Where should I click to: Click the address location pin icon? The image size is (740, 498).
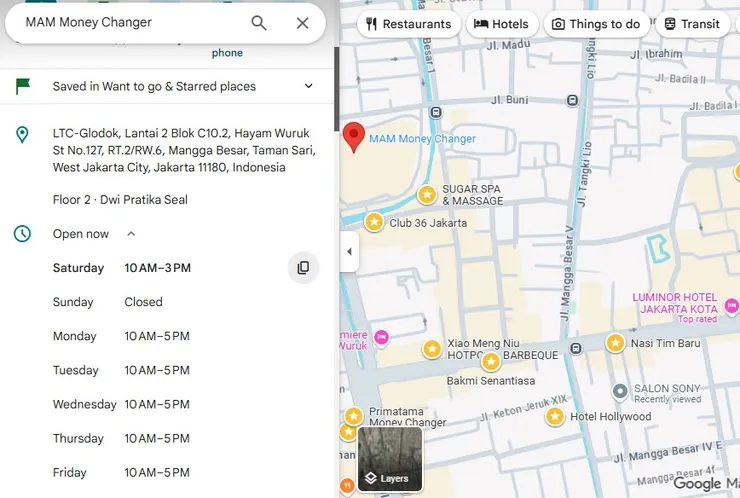tap(22, 135)
